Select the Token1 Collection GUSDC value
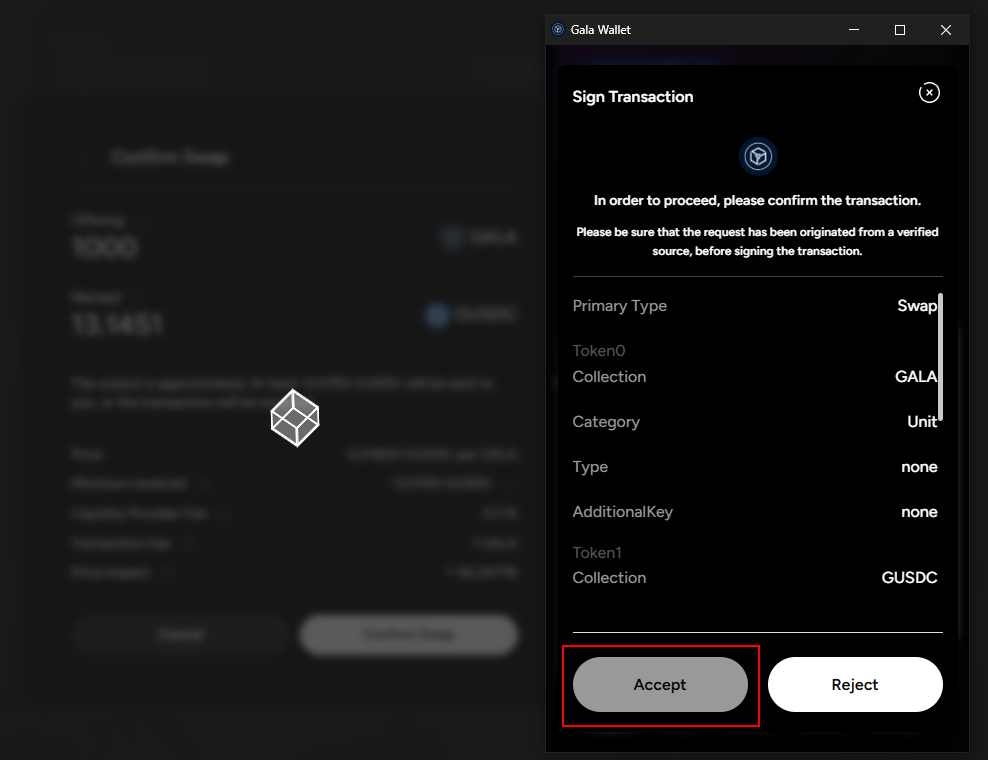 click(909, 578)
